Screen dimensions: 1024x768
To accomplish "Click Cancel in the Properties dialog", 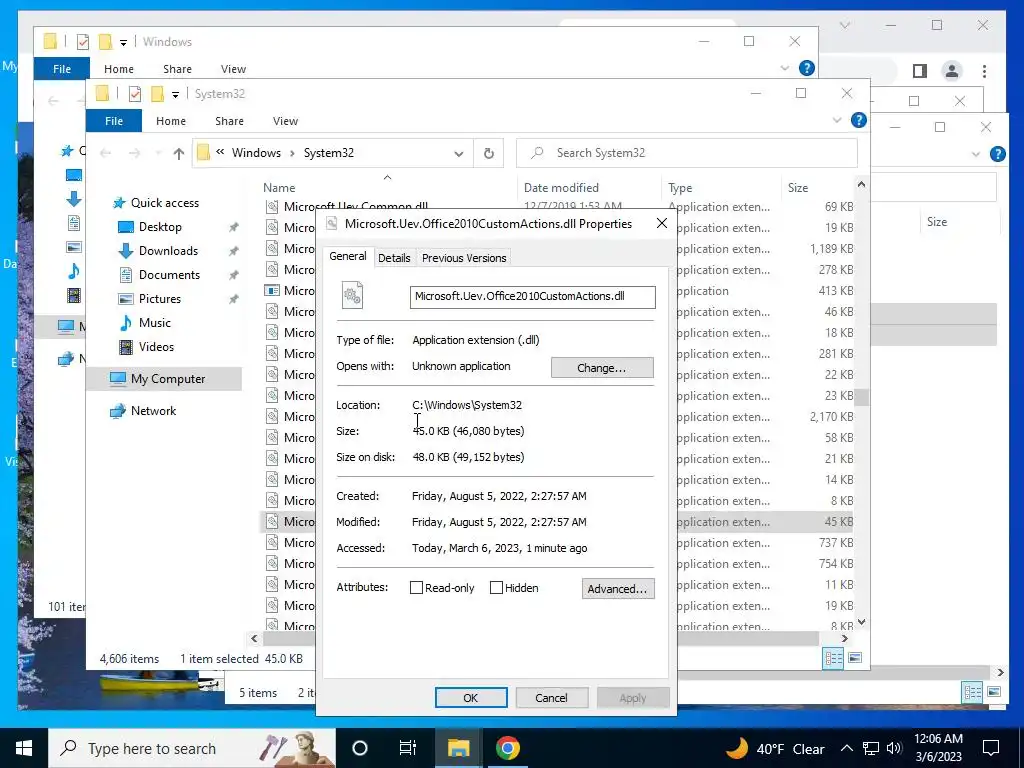I will pos(551,697).
